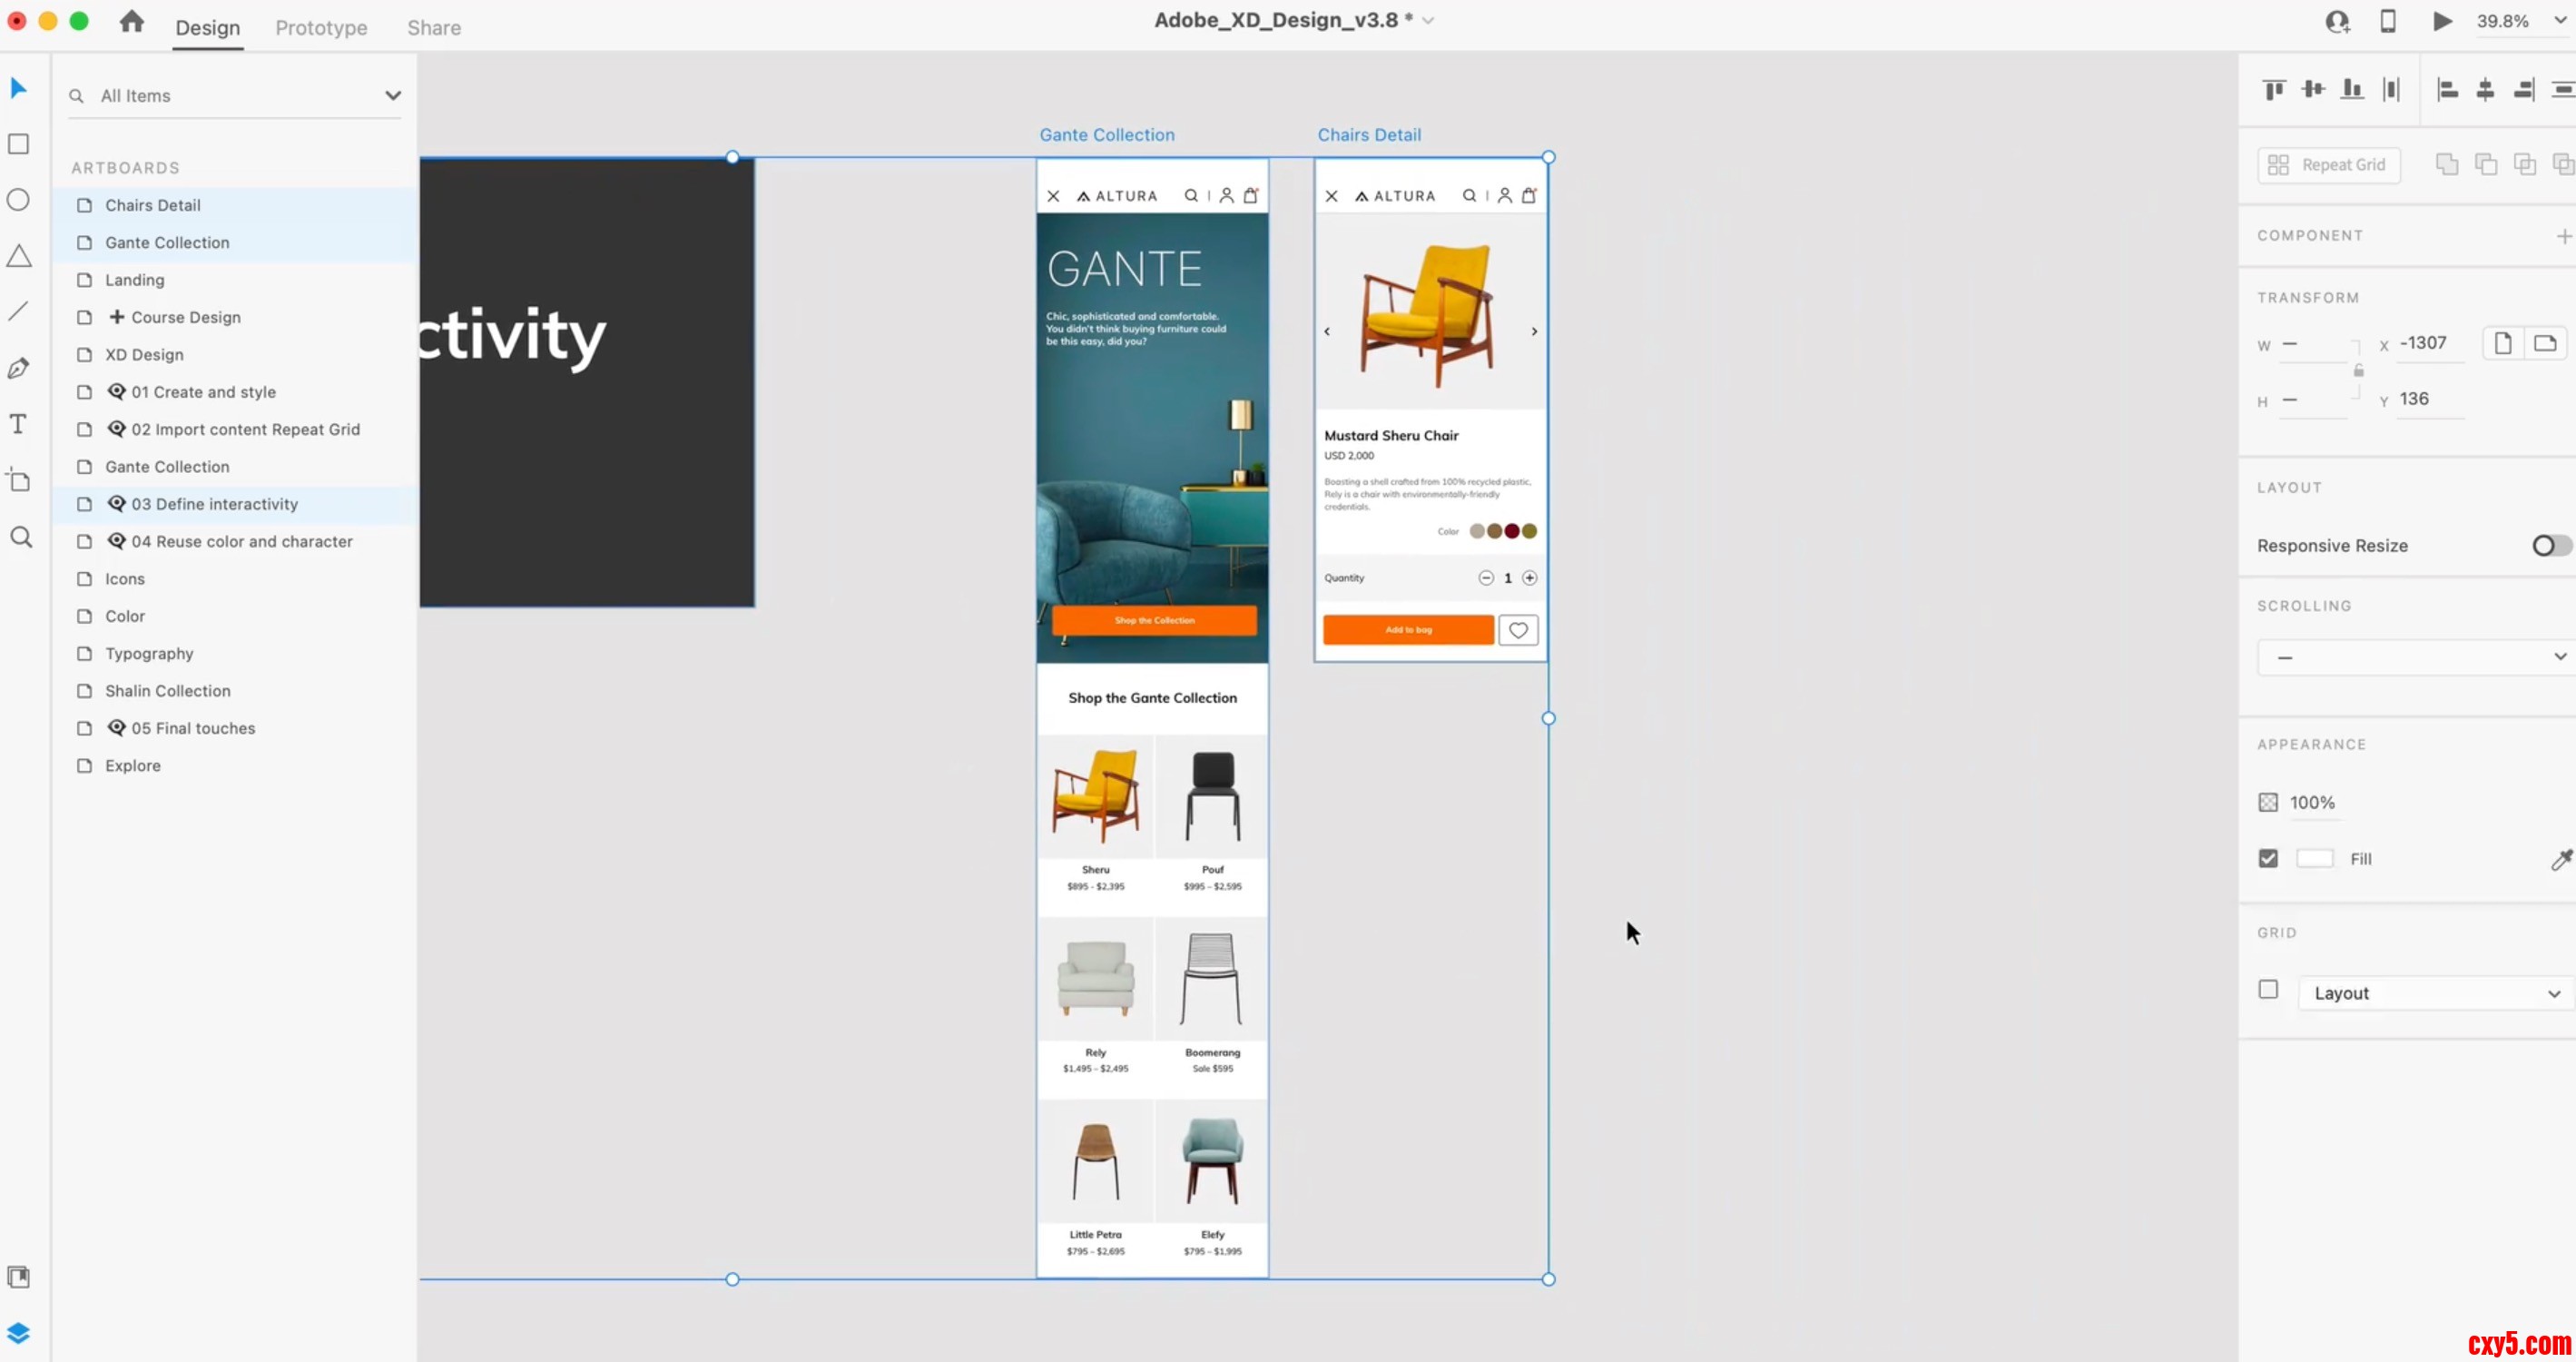This screenshot has height=1362, width=2576.
Task: Select the Shalin Collection artboard in list
Action: [x=167, y=691]
